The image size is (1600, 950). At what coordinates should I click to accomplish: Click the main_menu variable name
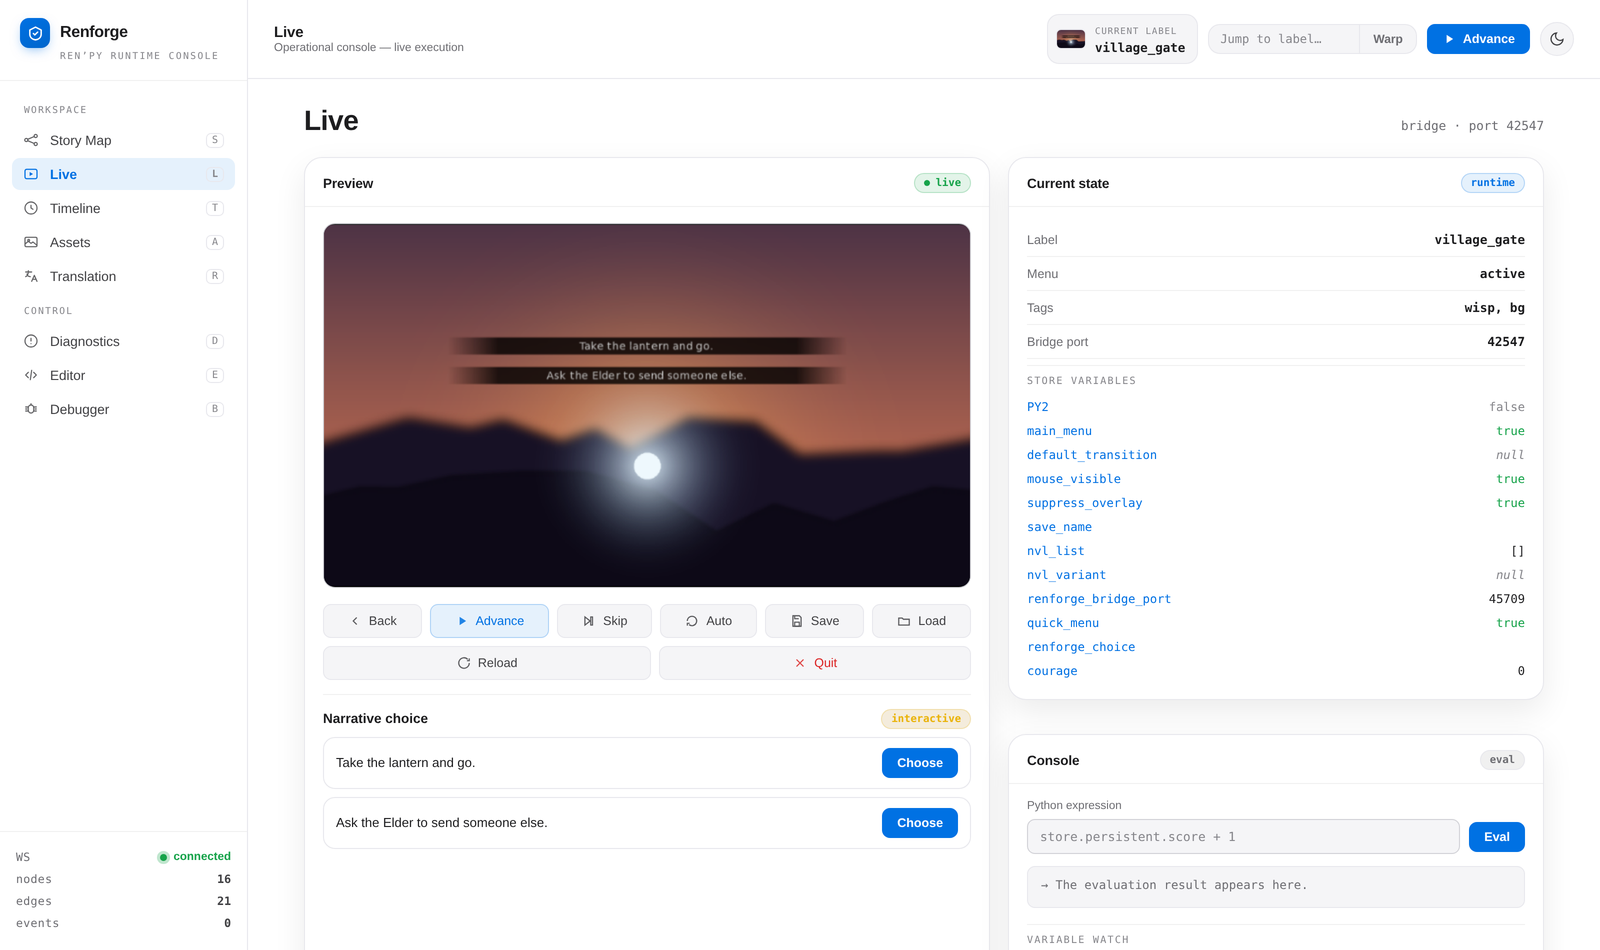click(x=1059, y=431)
